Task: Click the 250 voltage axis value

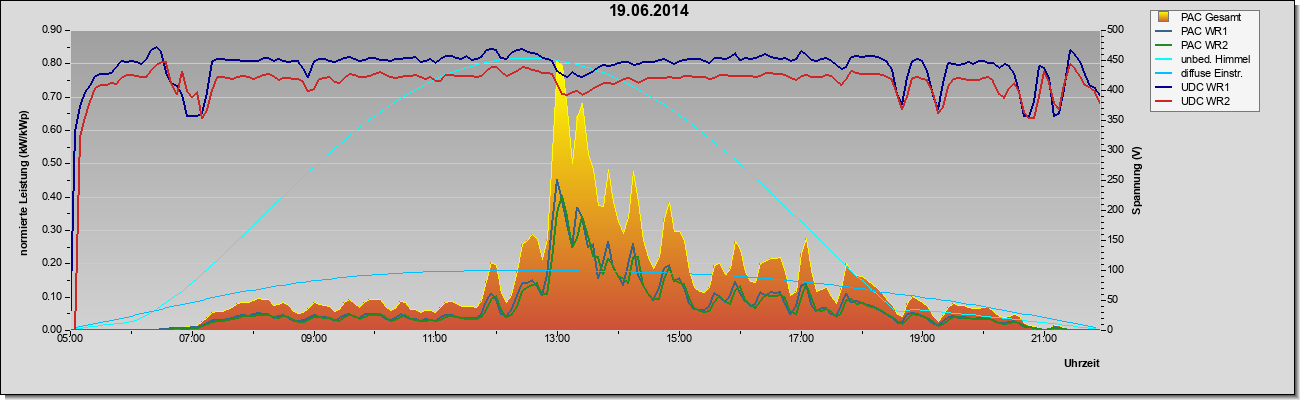Action: tap(1114, 180)
